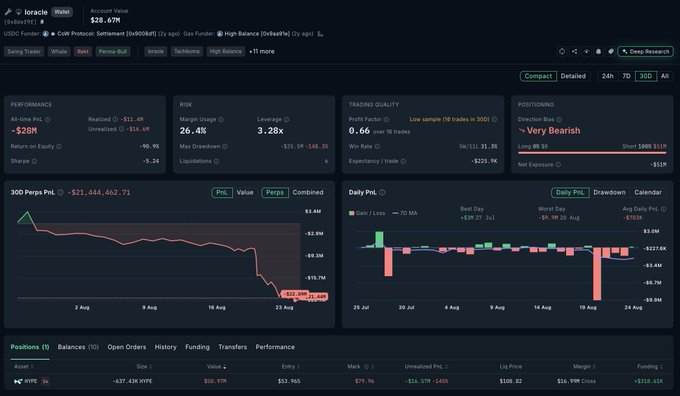Screen dimensions: 680x396
Task: Select the All time range
Action: coord(665,76)
